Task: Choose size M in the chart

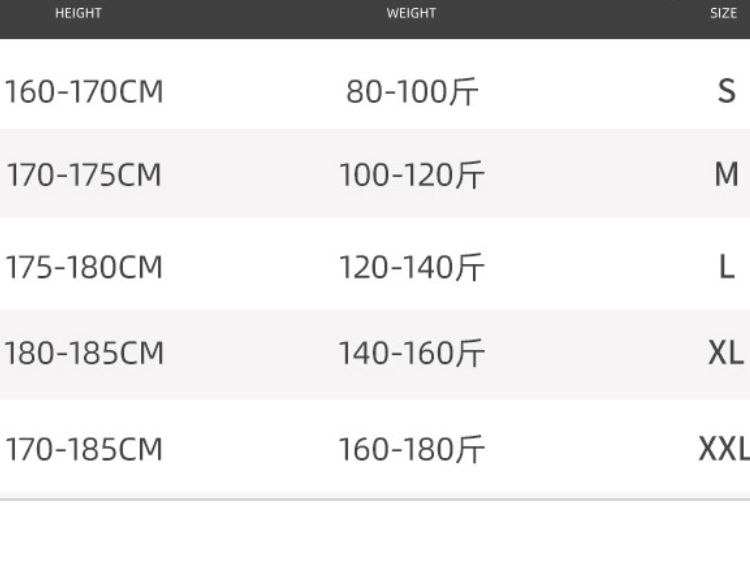Action: 727,175
